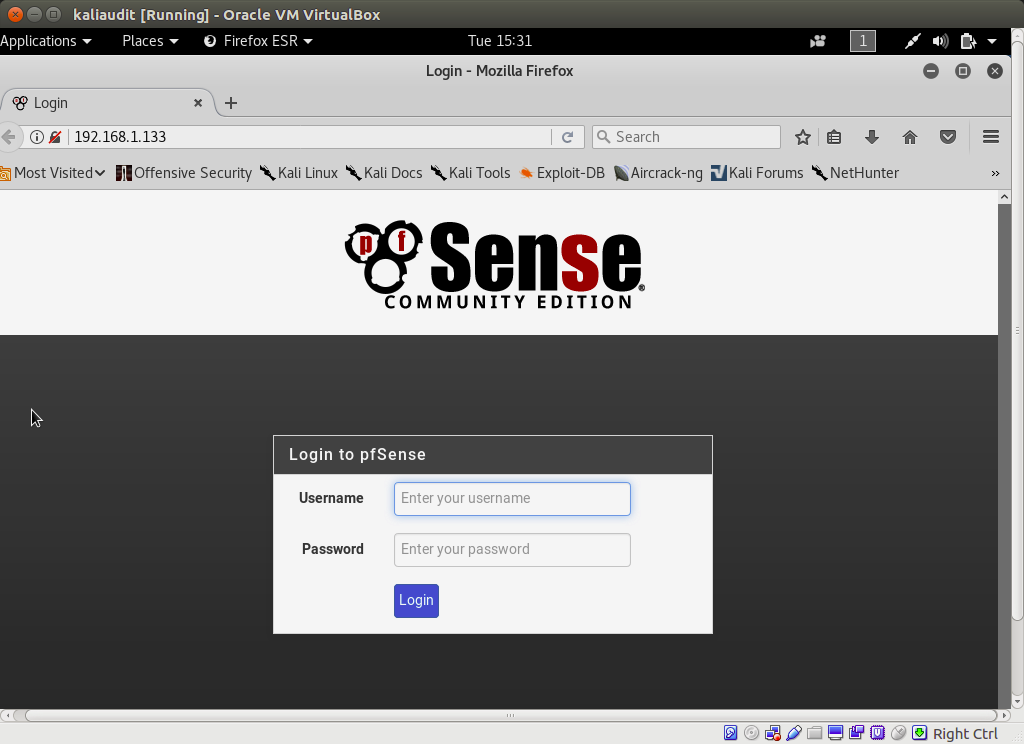The width and height of the screenshot is (1024, 744).
Task: Click VirtualBox display status icon
Action: point(835,733)
